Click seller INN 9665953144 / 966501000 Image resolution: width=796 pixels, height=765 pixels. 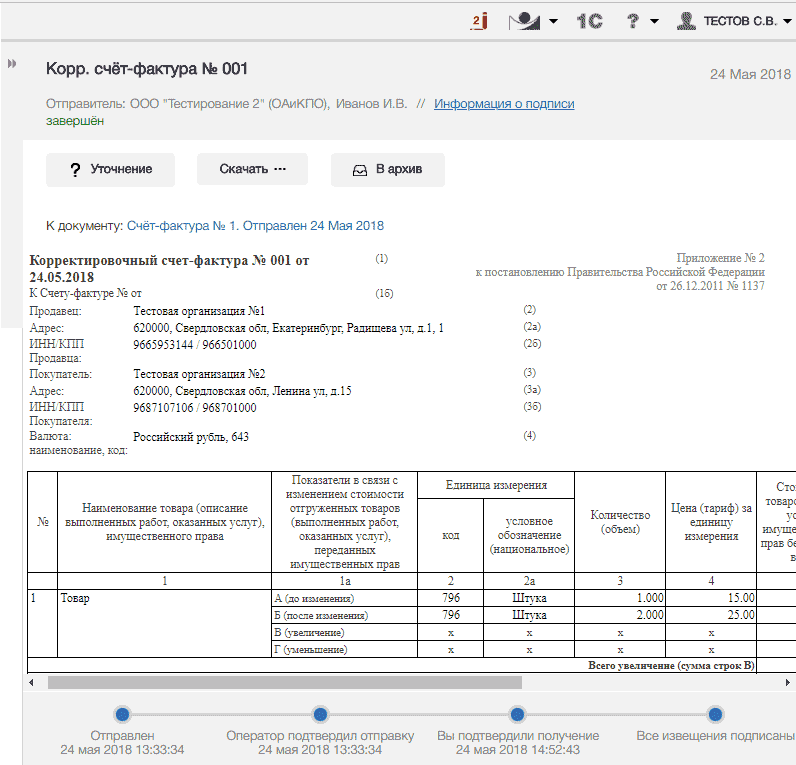click(195, 345)
